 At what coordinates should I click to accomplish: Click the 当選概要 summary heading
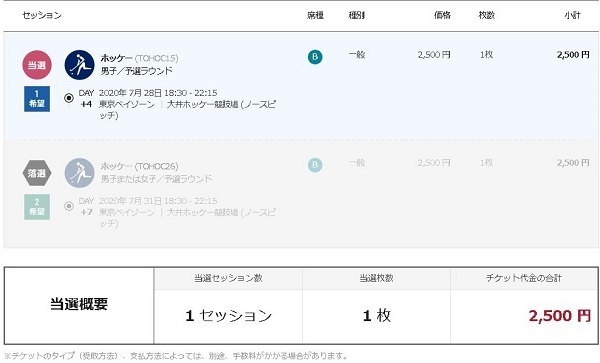click(x=79, y=304)
